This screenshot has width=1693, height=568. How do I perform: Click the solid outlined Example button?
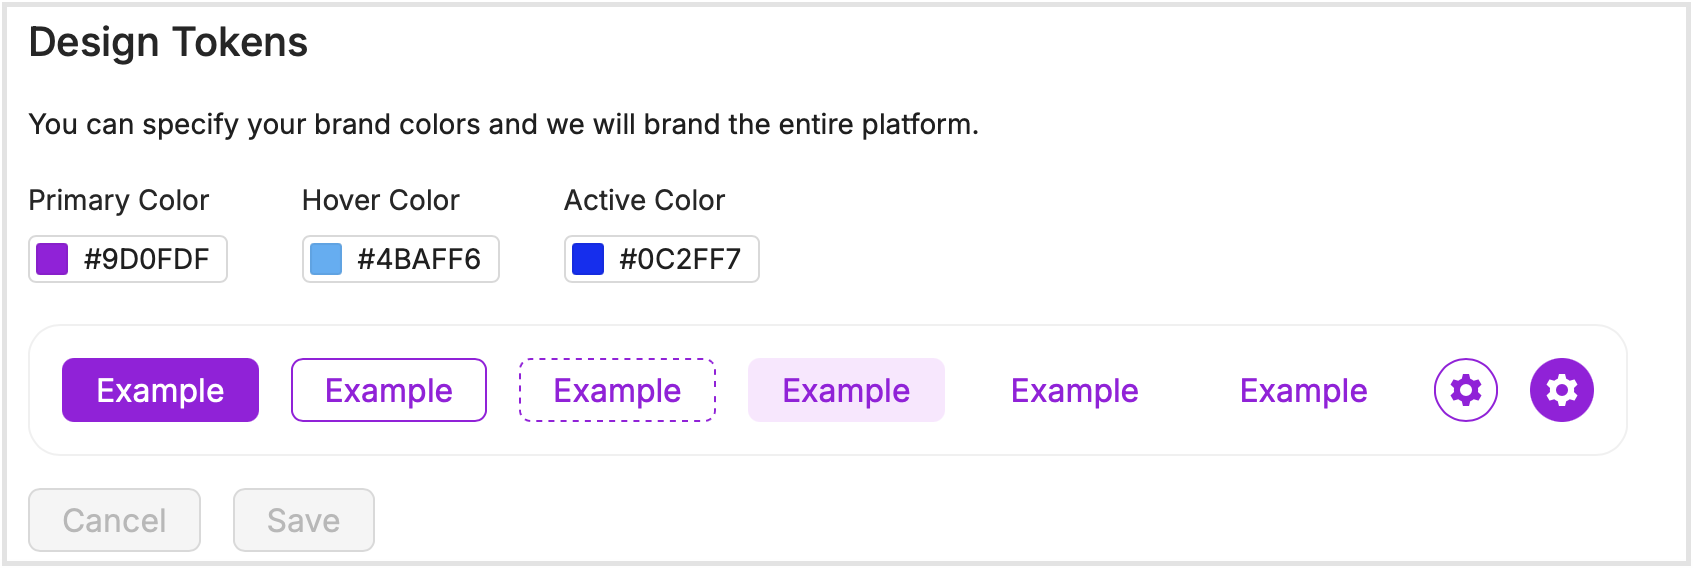(389, 390)
